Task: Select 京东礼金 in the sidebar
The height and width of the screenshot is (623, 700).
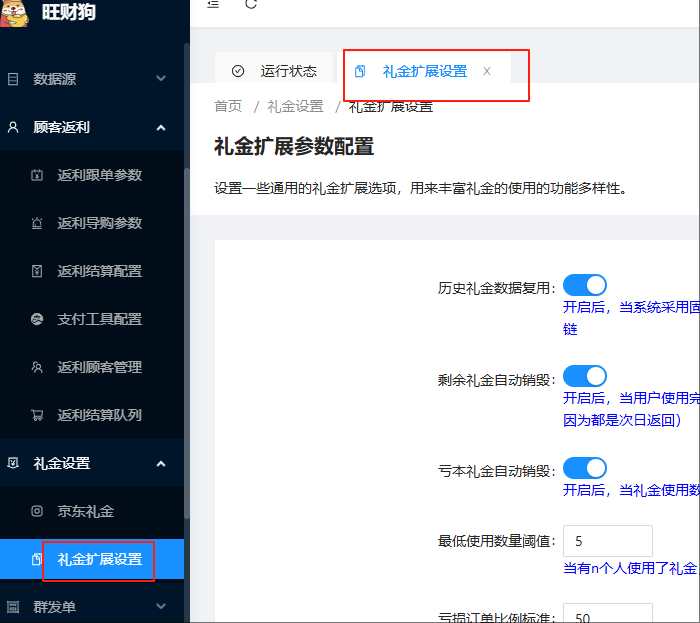Action: point(85,511)
